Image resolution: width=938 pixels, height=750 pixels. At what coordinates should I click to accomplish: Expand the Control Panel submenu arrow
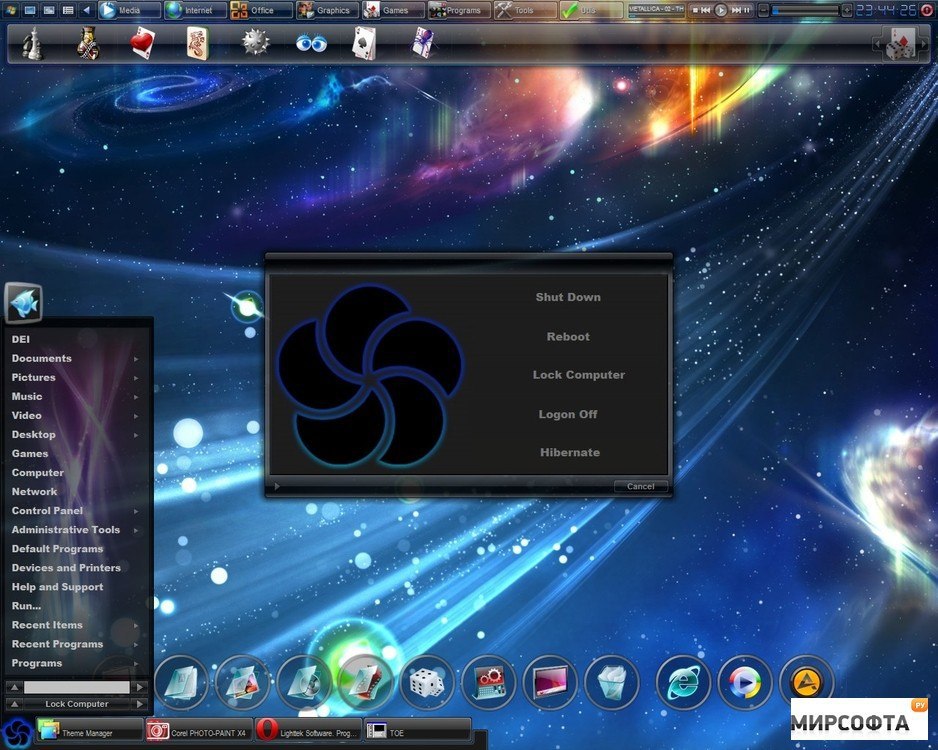point(136,511)
